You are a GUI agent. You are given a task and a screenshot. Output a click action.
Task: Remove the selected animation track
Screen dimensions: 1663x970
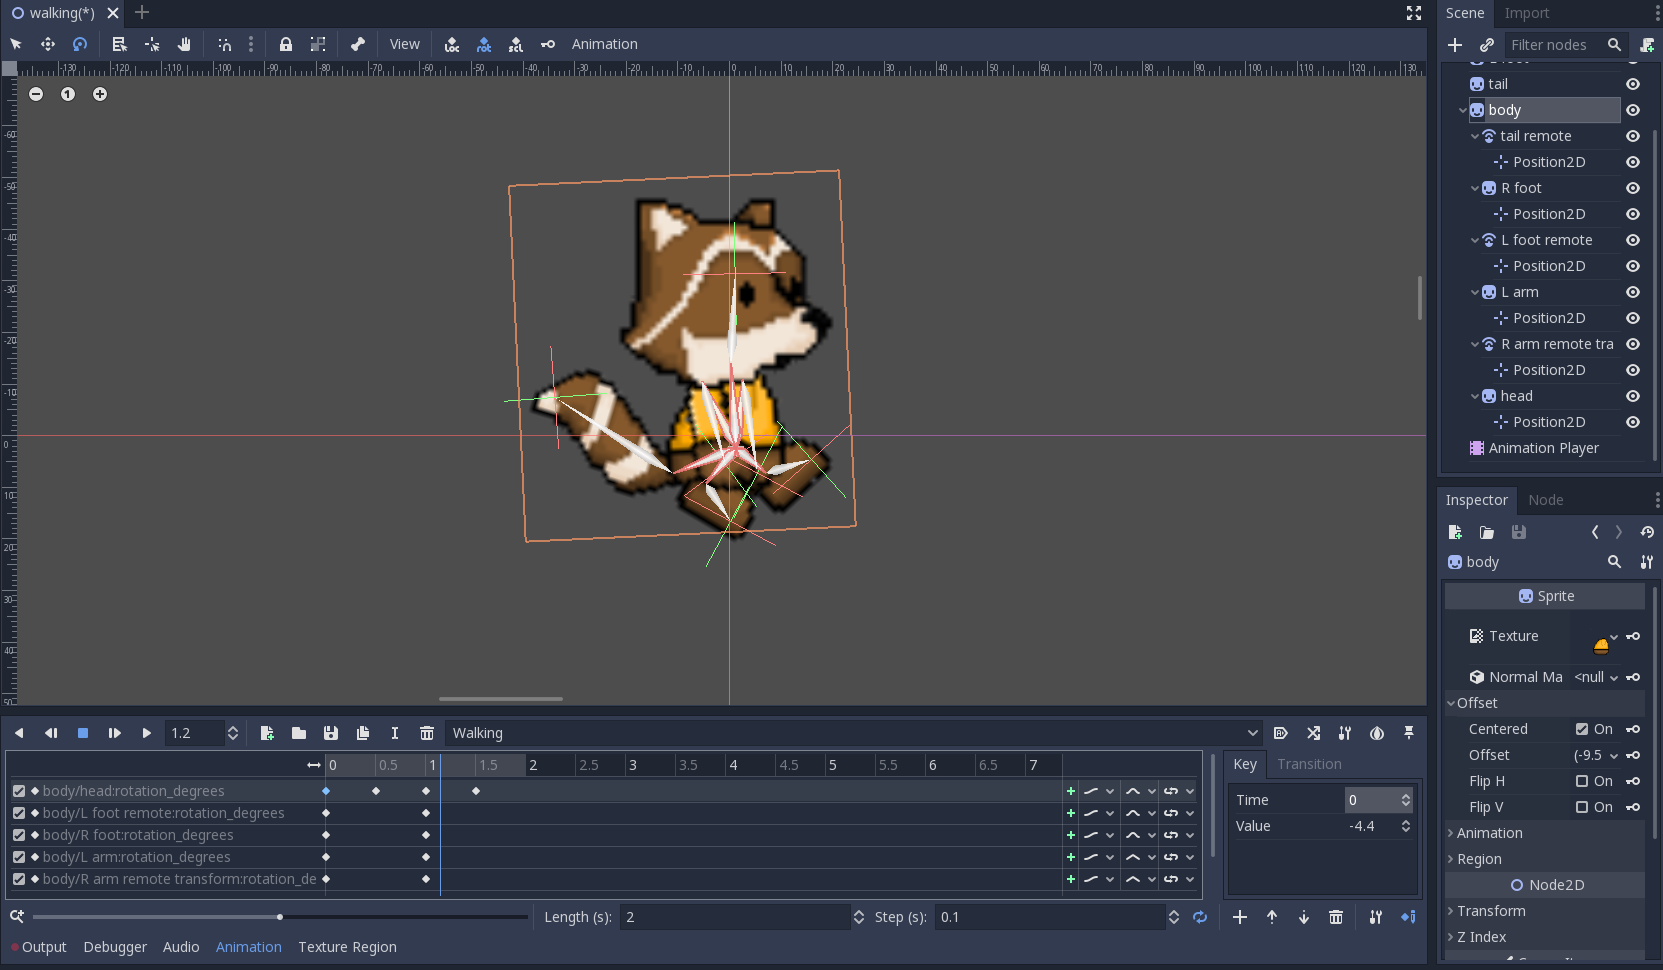click(1336, 917)
